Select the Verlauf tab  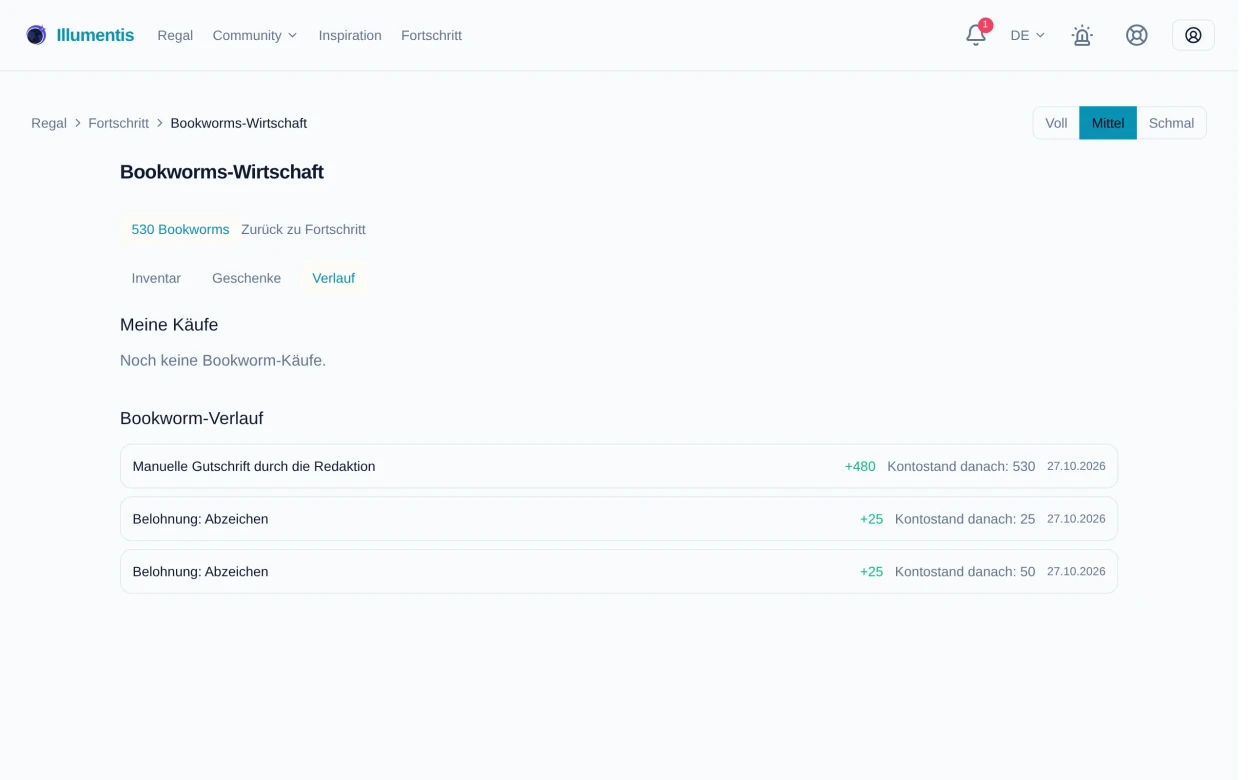click(333, 278)
